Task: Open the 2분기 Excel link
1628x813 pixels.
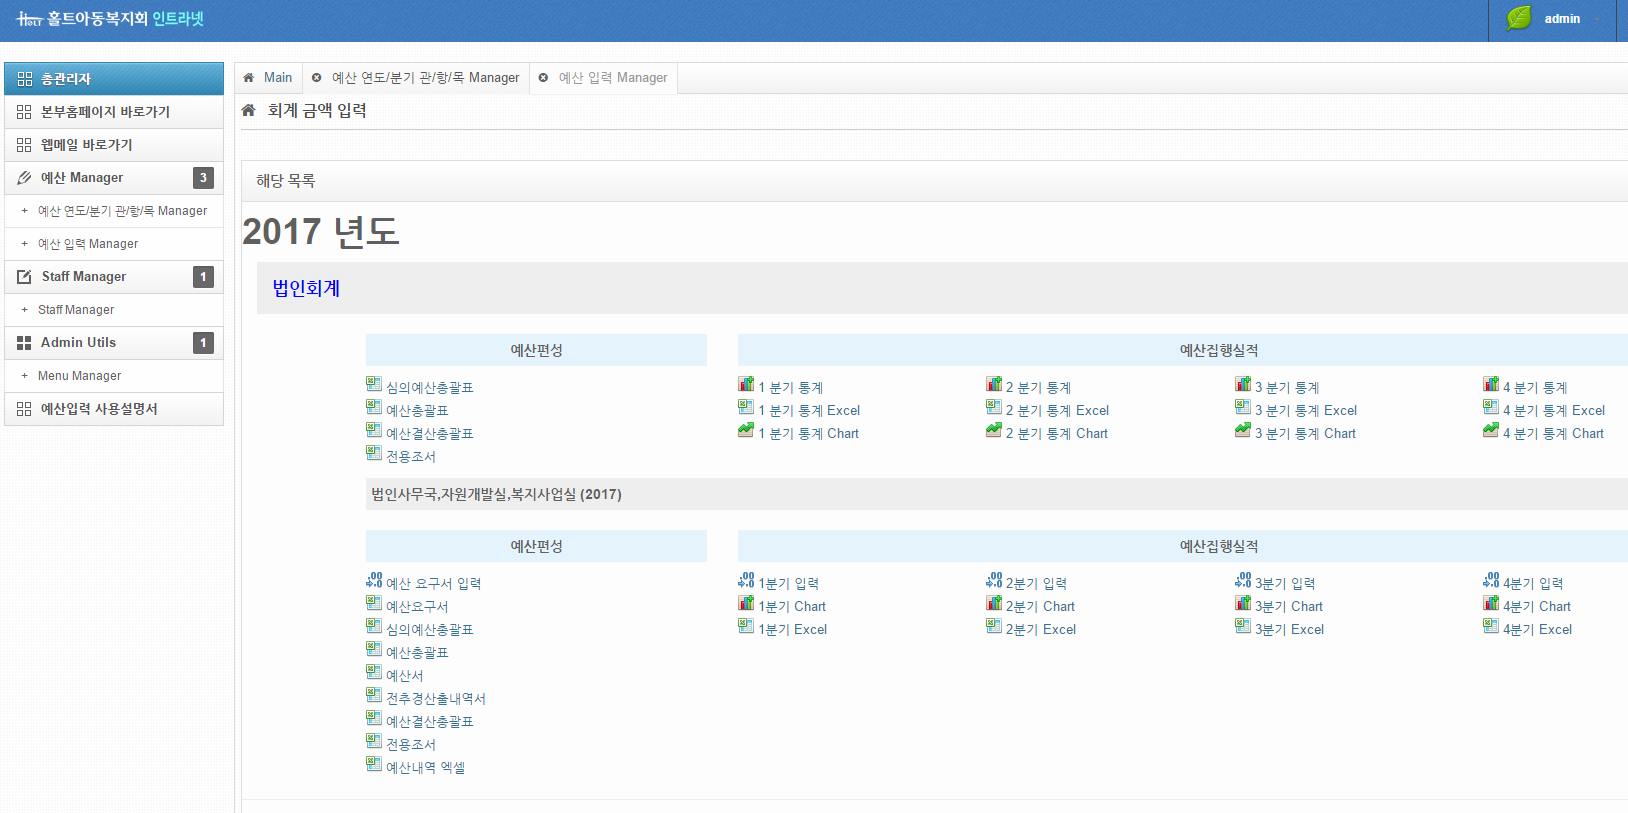Action: tap(1040, 630)
